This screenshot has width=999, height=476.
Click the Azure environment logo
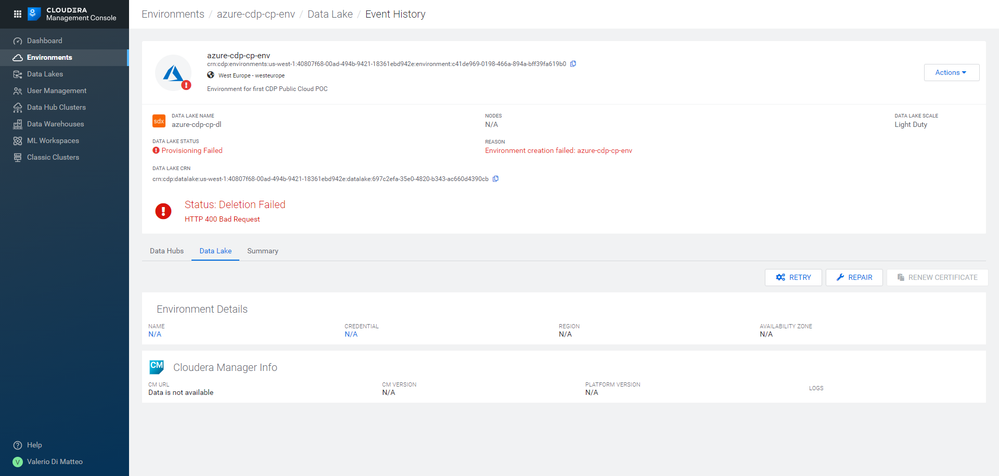tap(173, 73)
